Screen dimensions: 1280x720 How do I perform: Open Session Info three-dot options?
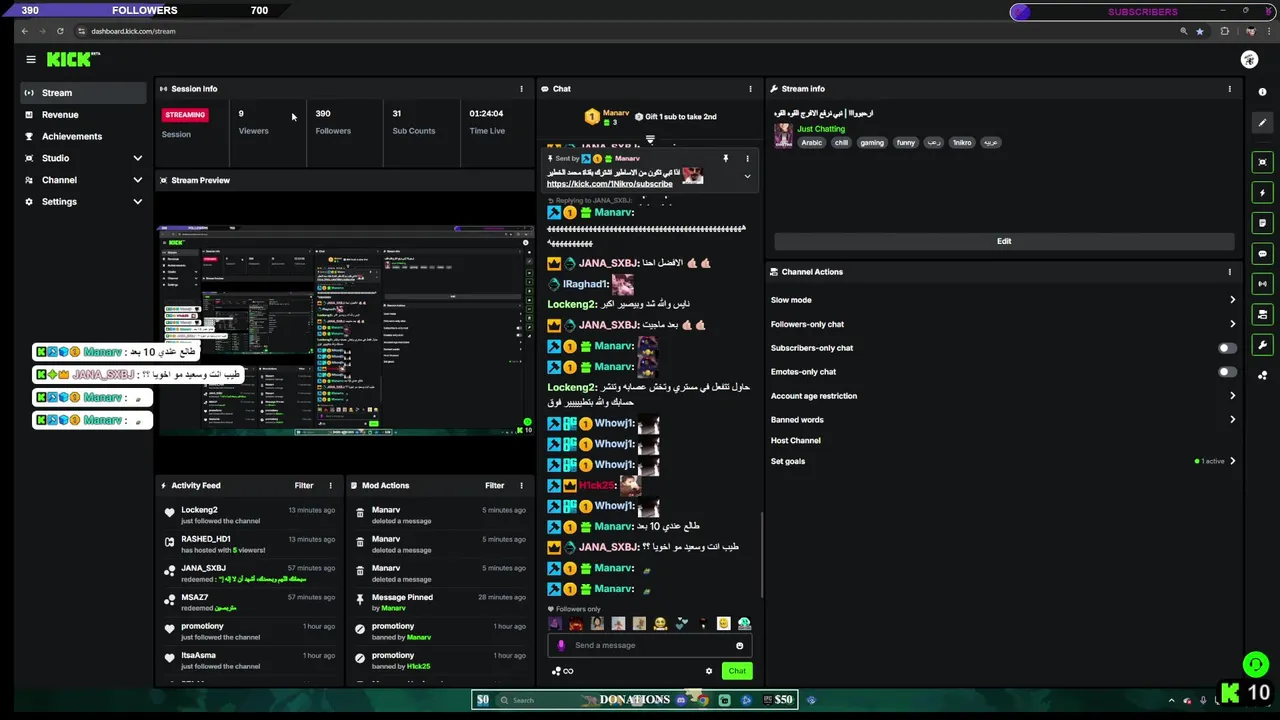click(521, 89)
